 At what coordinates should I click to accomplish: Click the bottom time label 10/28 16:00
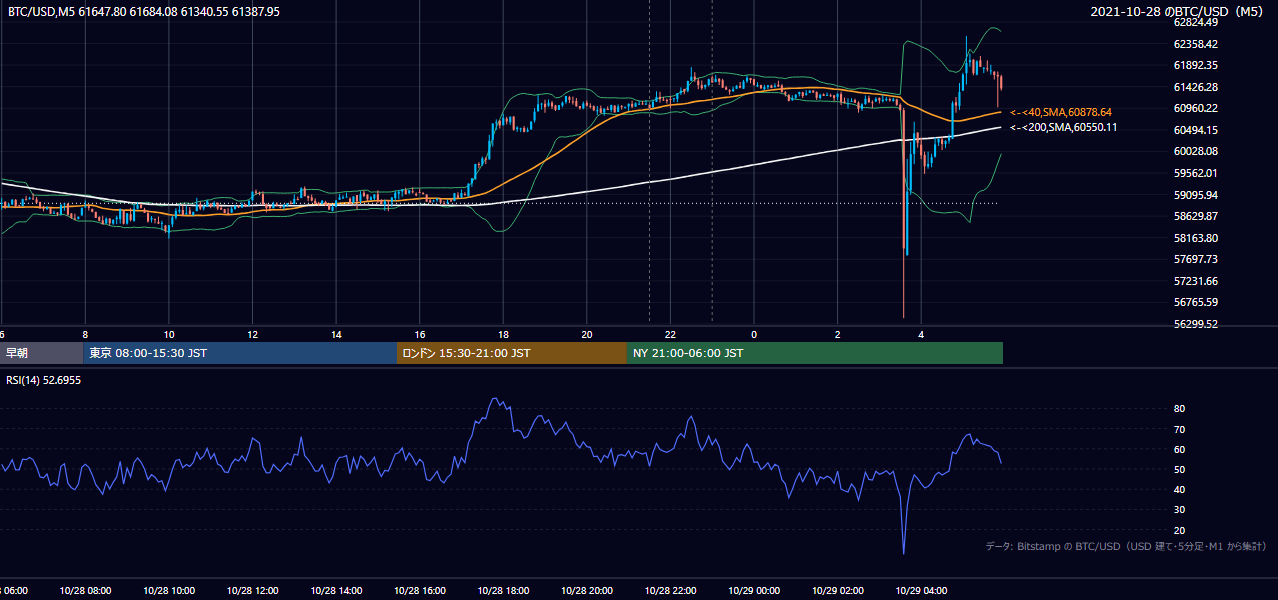pyautogui.click(x=419, y=591)
